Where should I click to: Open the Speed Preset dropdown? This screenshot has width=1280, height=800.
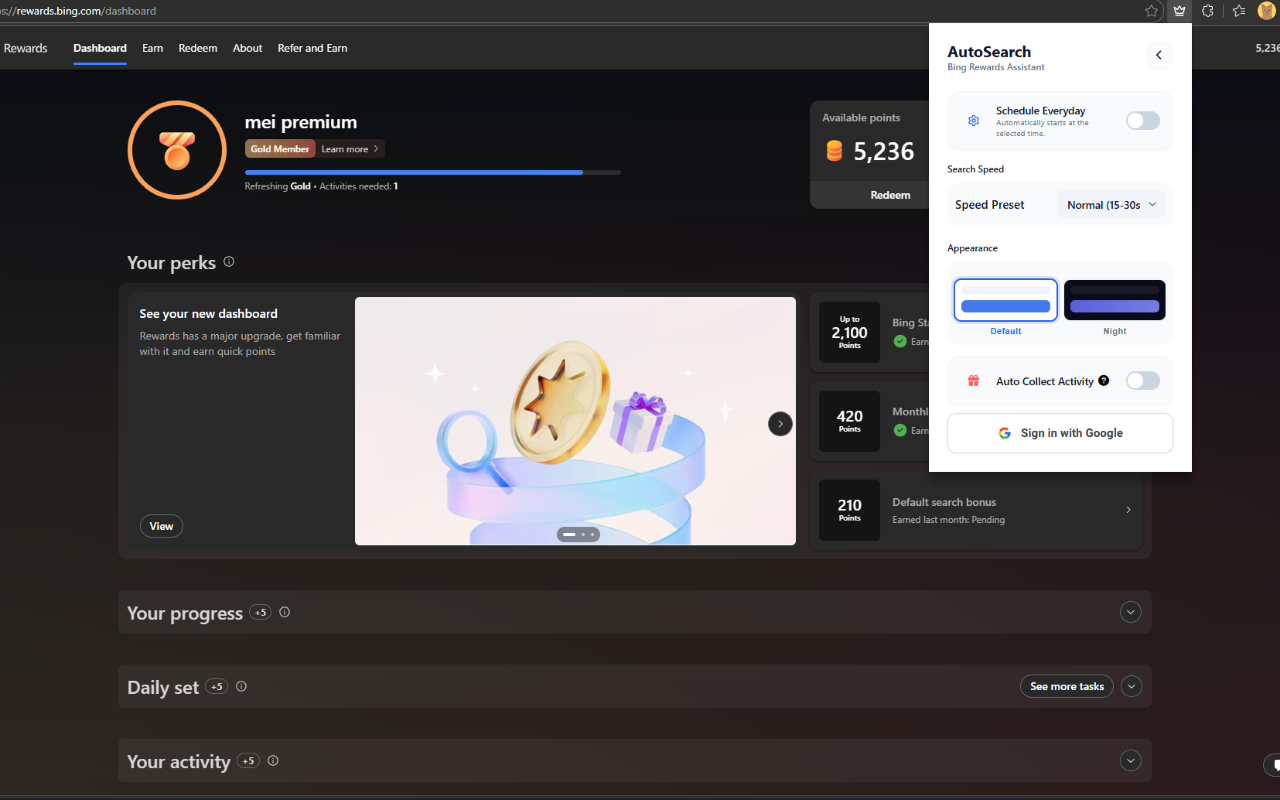[x=1111, y=205]
